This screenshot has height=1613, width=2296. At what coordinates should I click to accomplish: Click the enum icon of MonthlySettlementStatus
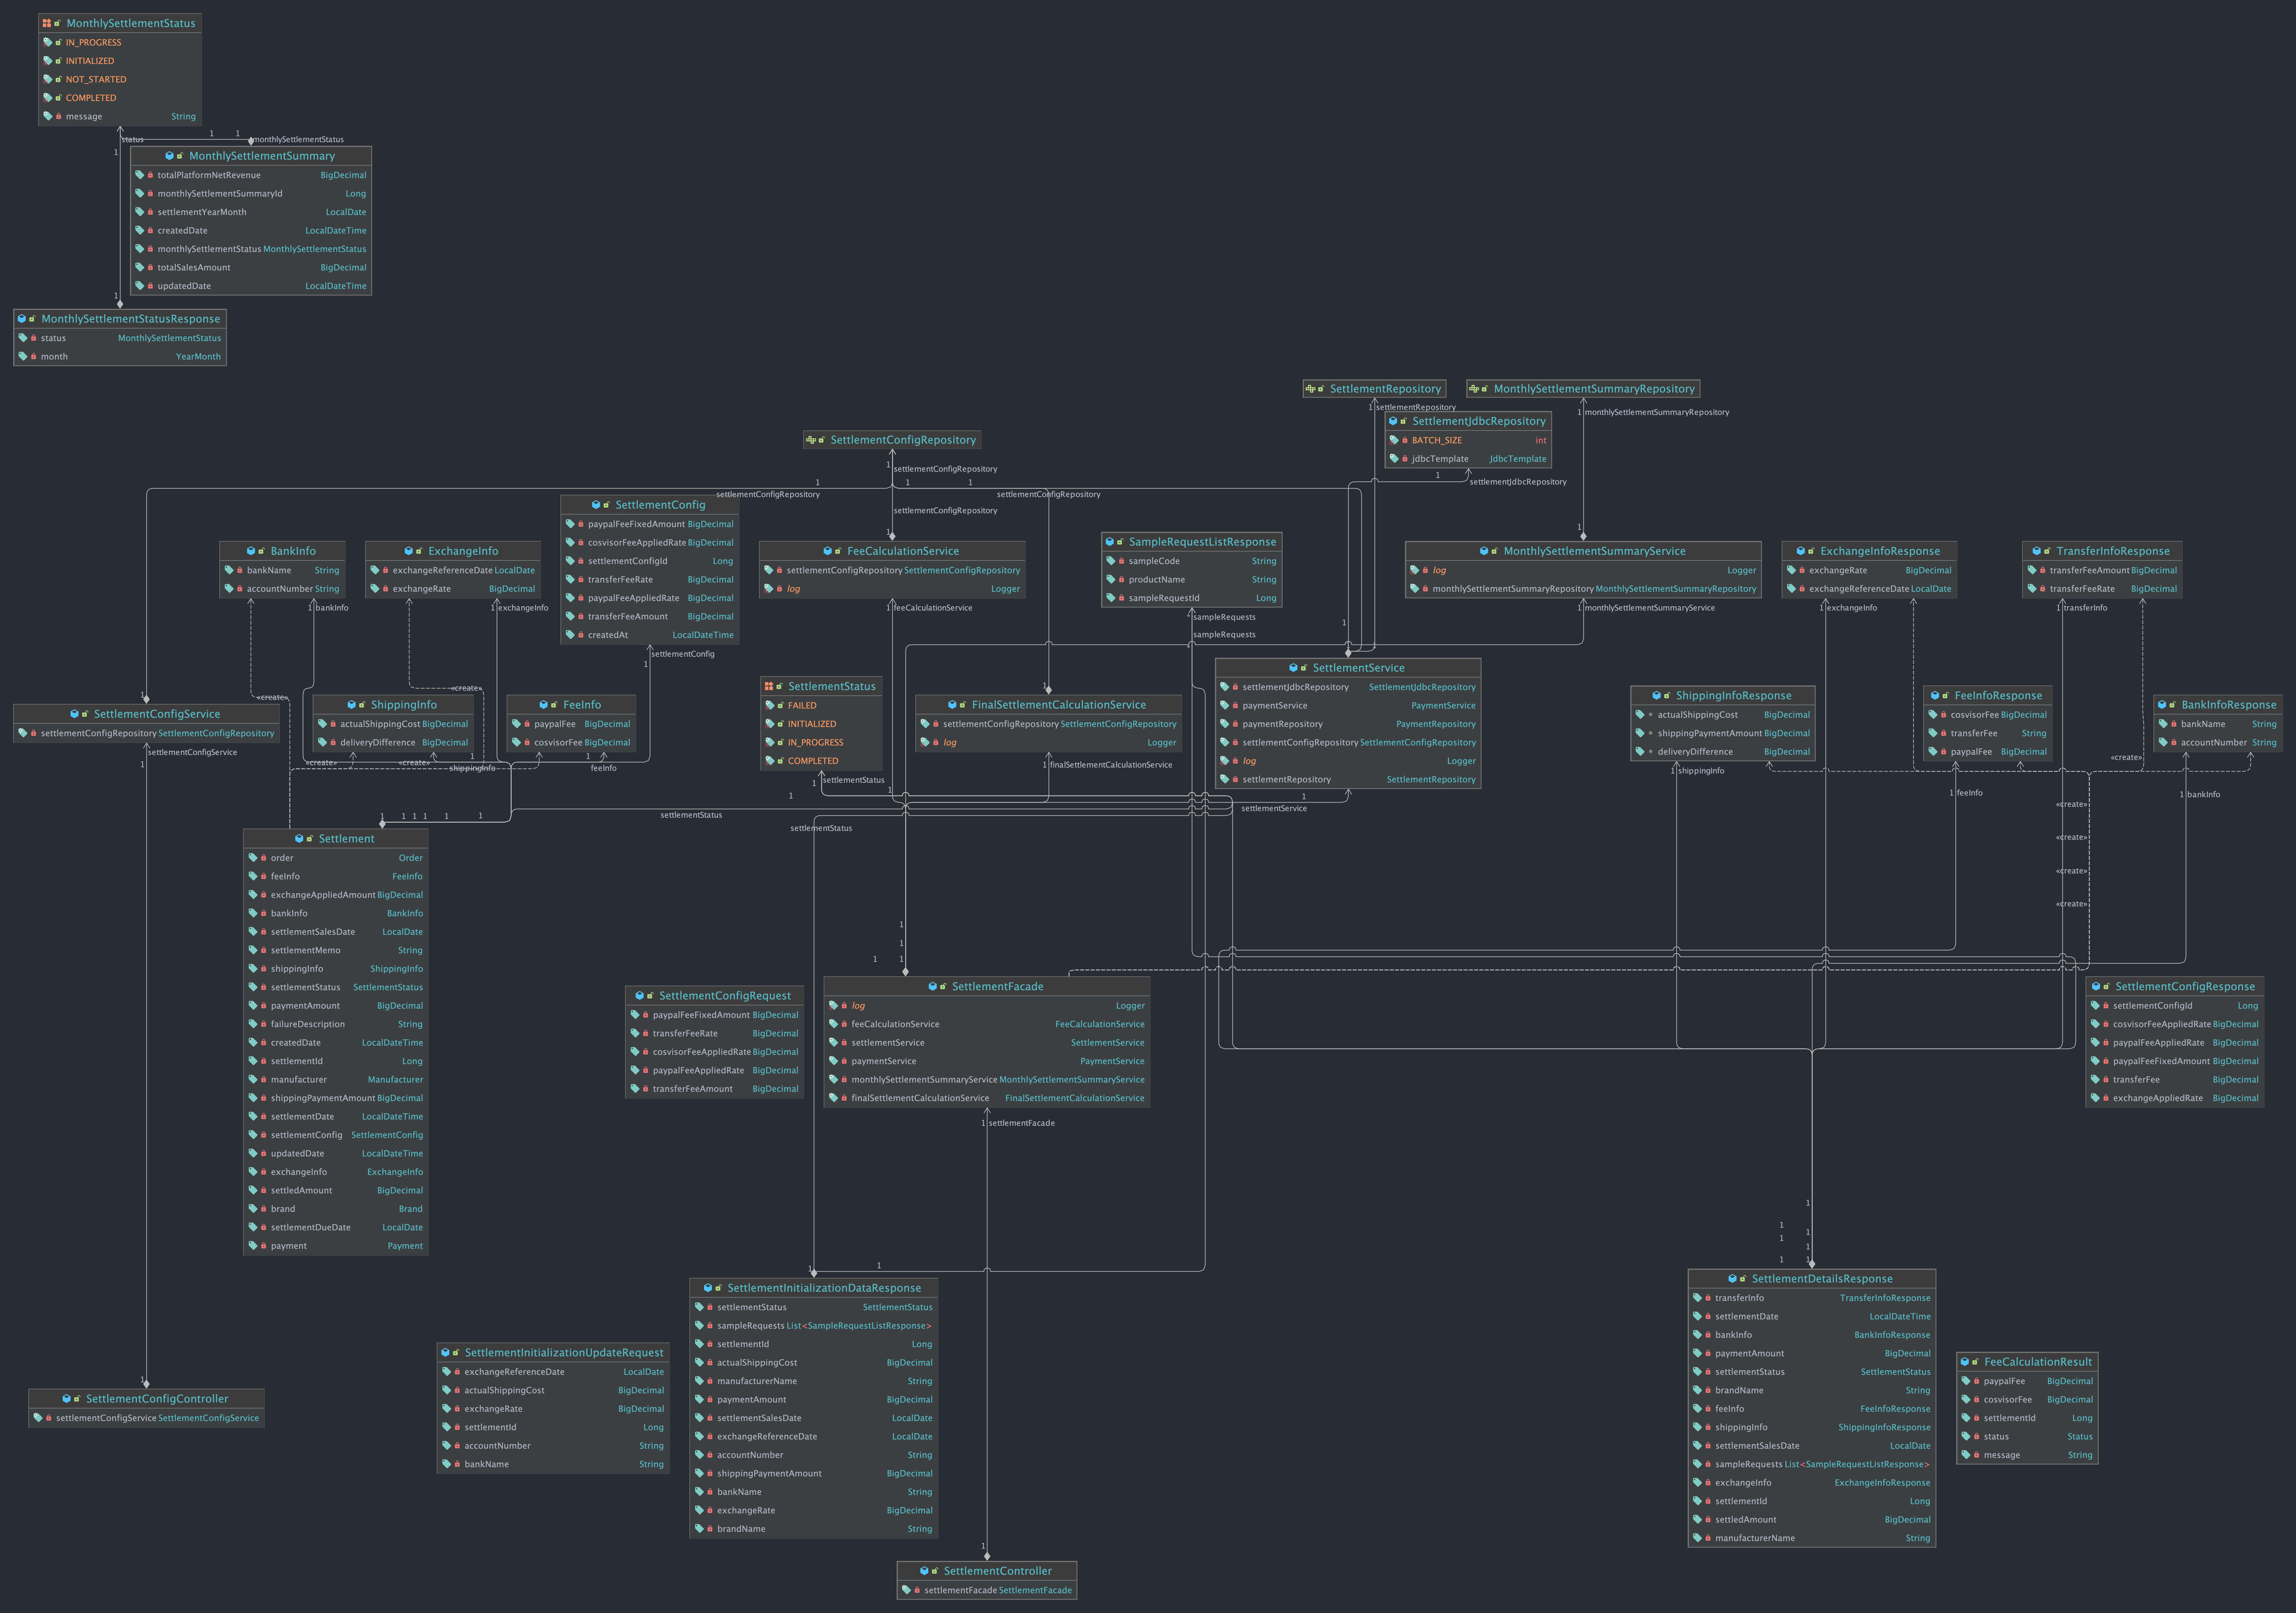pyautogui.click(x=47, y=23)
